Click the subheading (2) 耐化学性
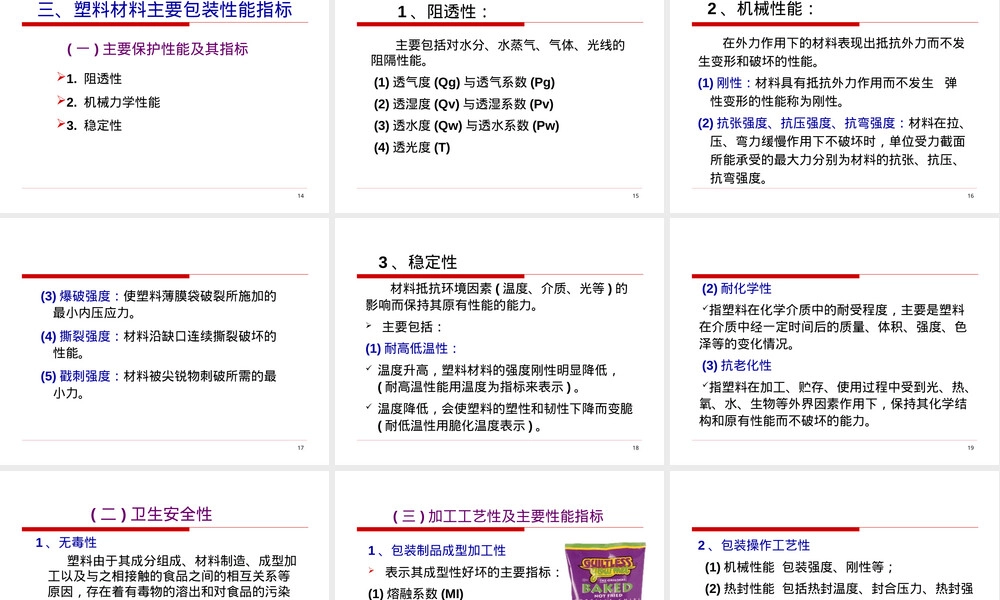This screenshot has height=600, width=1000. click(737, 288)
